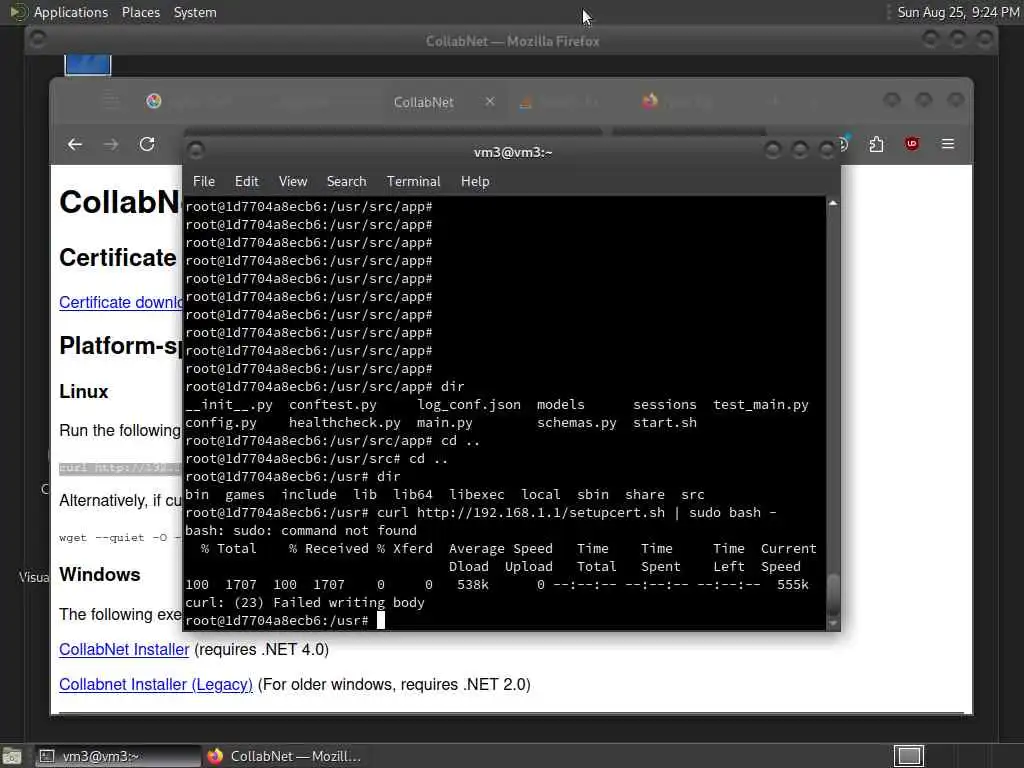The image size is (1024, 768).
Task: Click the wget --quiet command text
Action: coord(120,538)
